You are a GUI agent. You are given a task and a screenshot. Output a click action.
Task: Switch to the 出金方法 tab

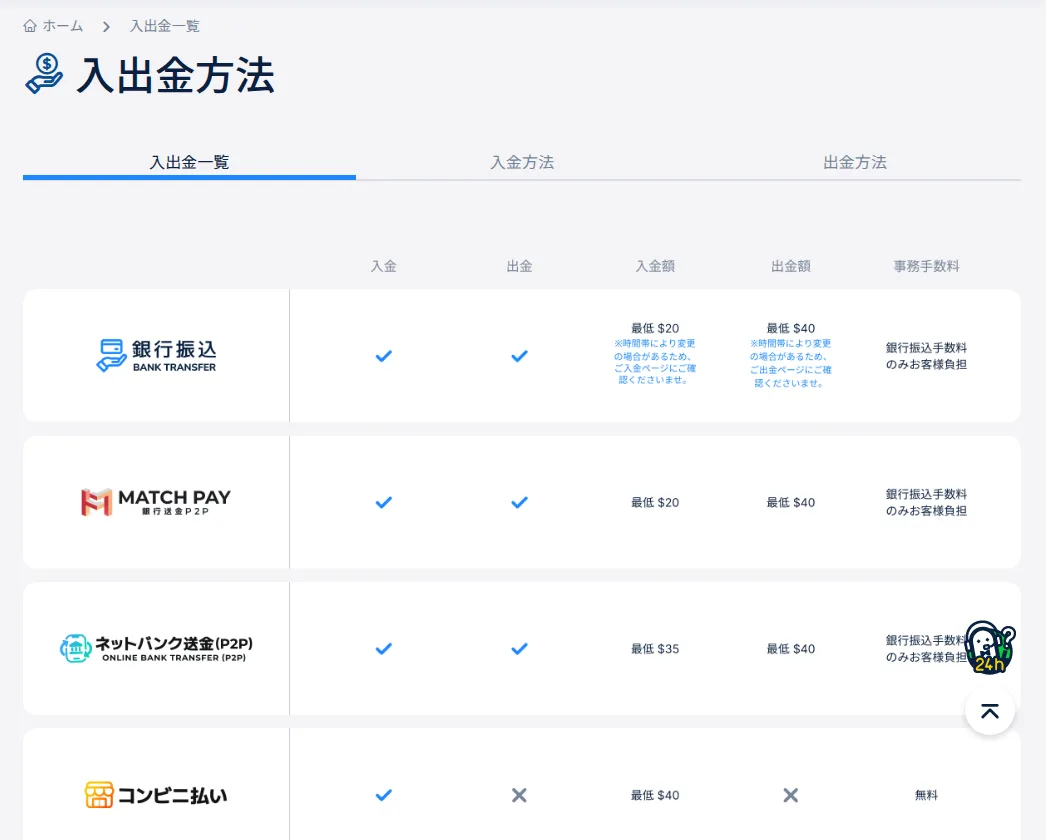(855, 162)
